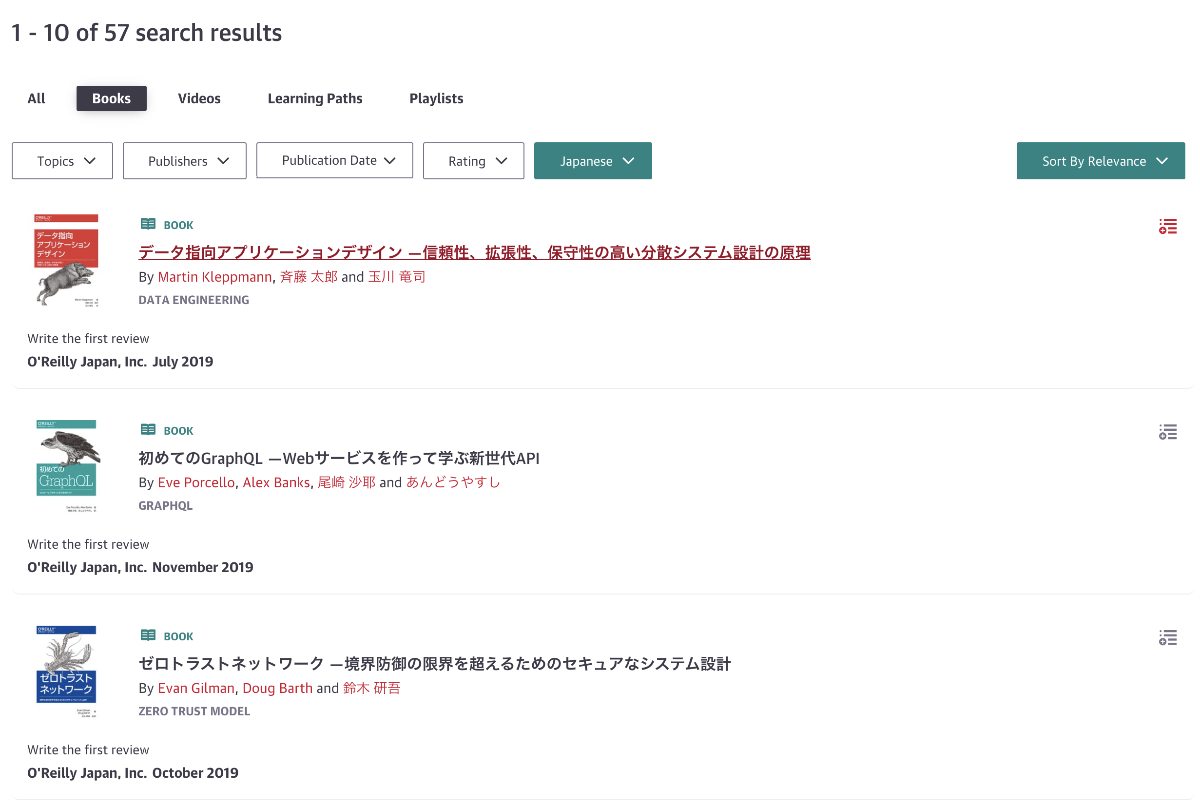Viewport: 1200px width, 806px height.
Task: Open the Sort By Relevance menu
Action: pos(1101,161)
